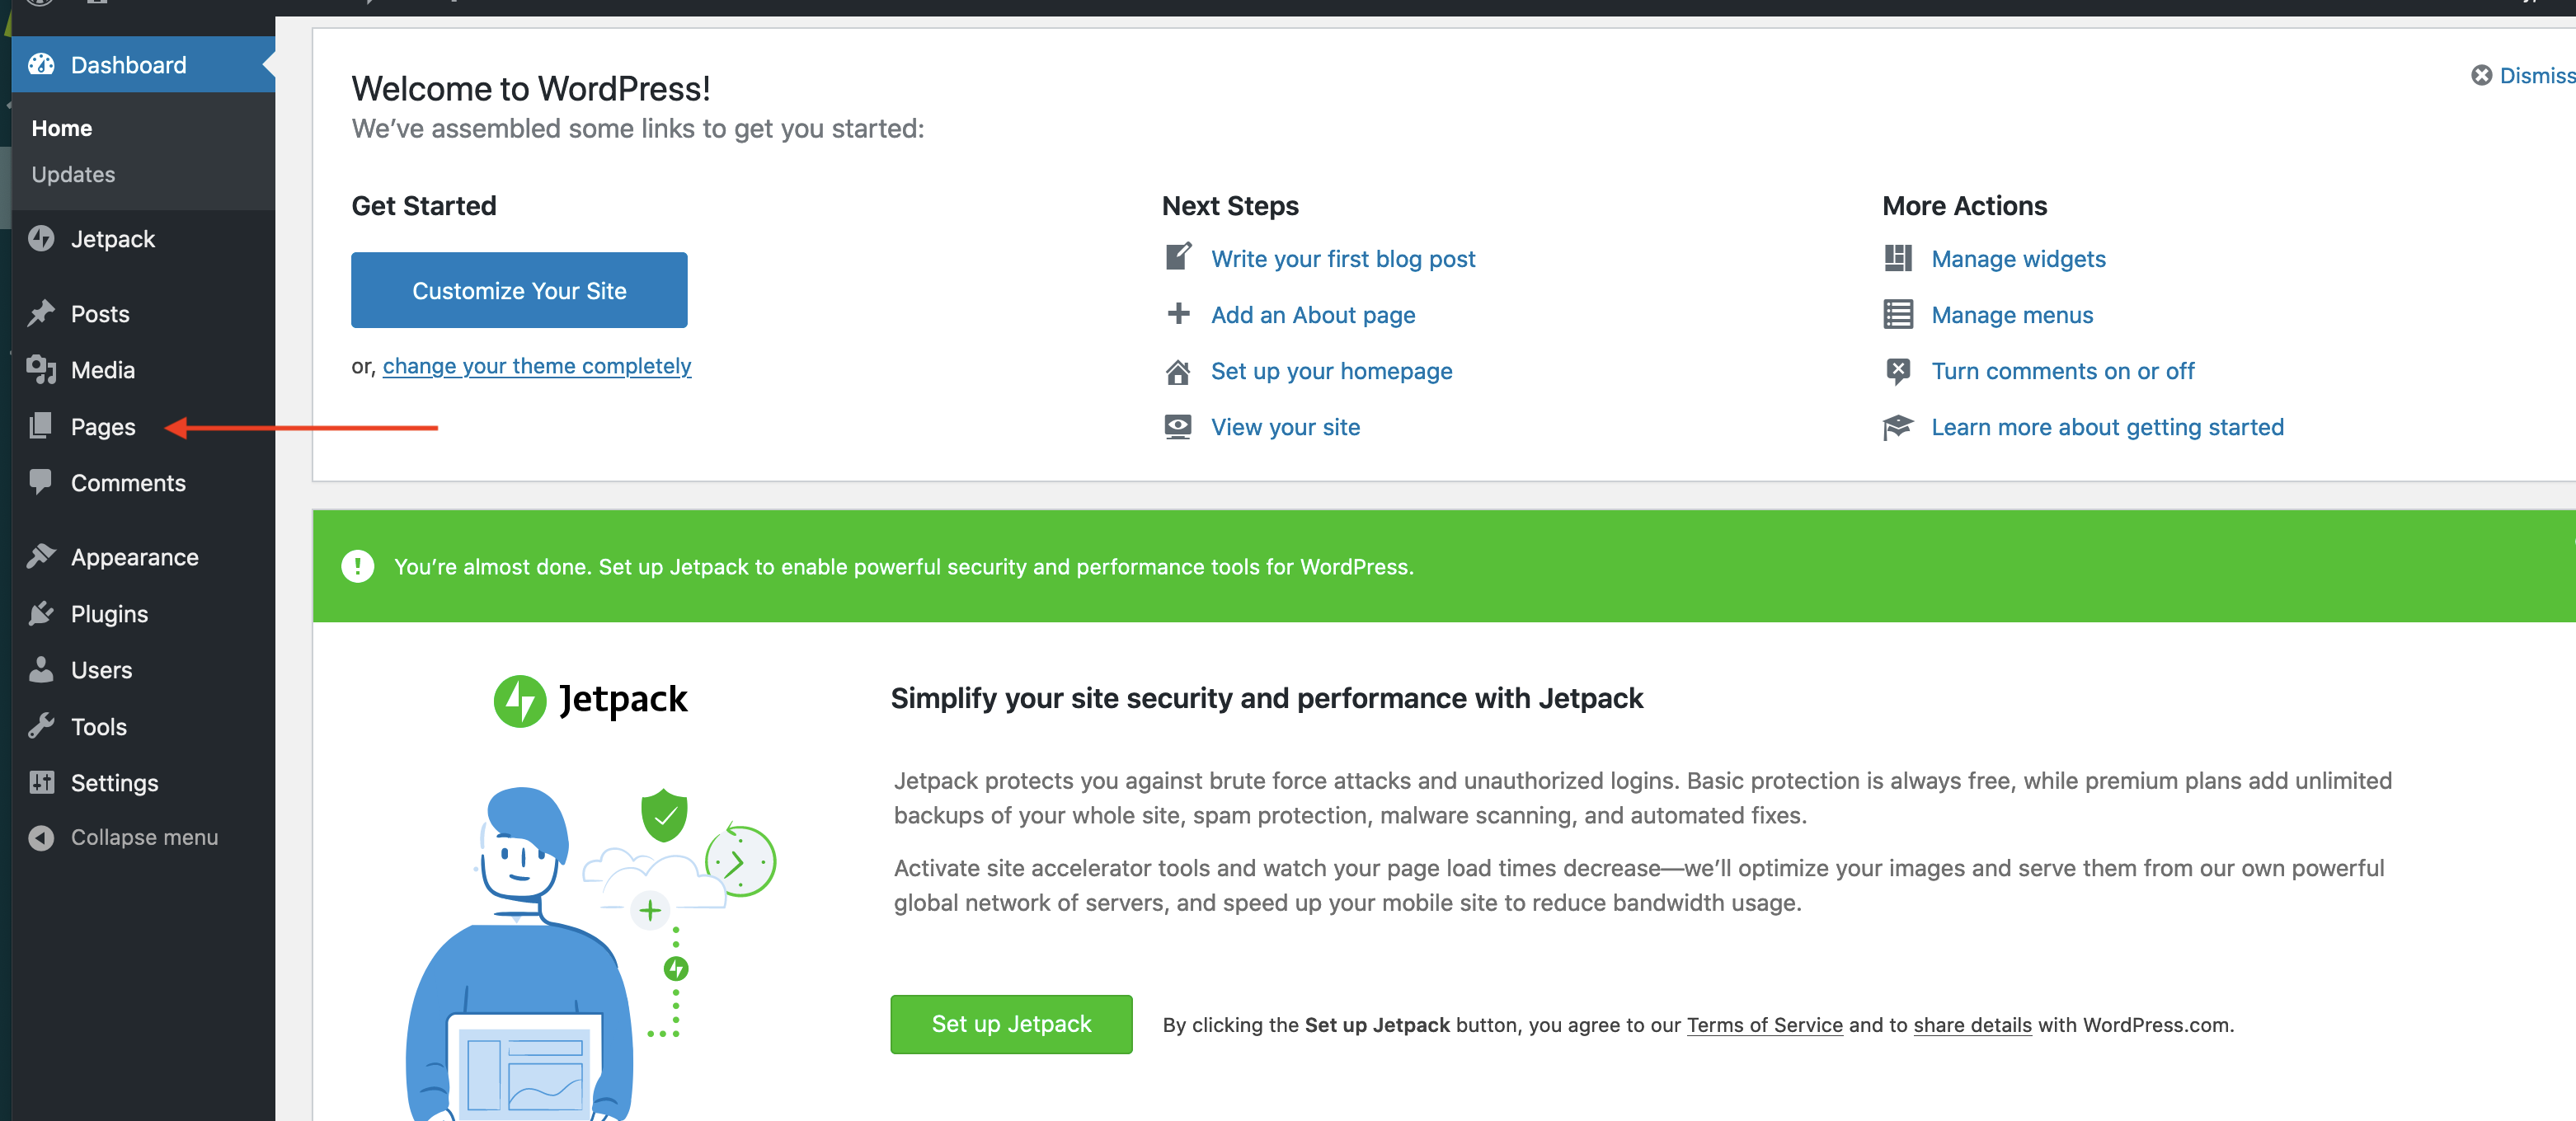Click the Set up Jetpack button
2576x1121 pixels.
(x=1011, y=1024)
